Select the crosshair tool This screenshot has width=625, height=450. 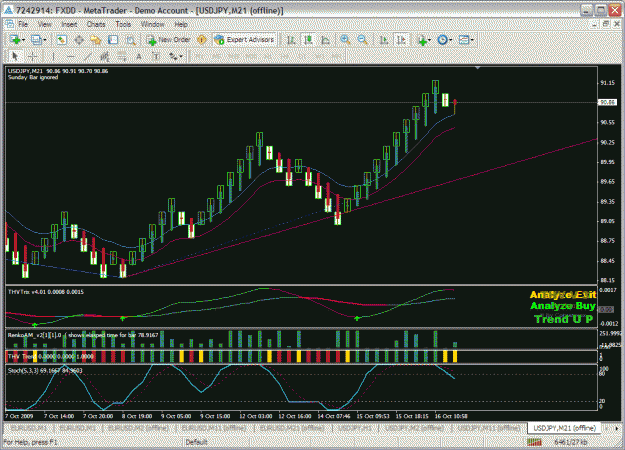33,56
